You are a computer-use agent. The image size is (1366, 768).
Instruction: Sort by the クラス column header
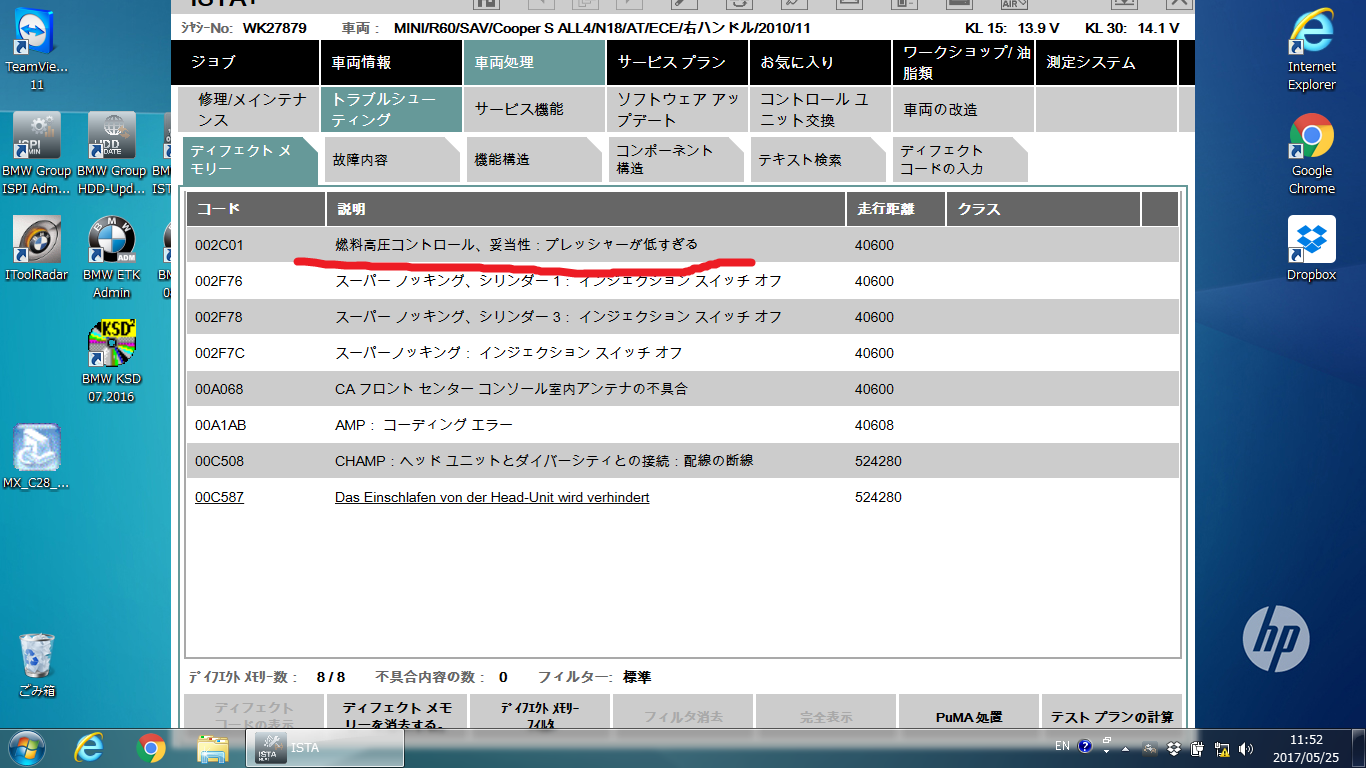point(1043,209)
